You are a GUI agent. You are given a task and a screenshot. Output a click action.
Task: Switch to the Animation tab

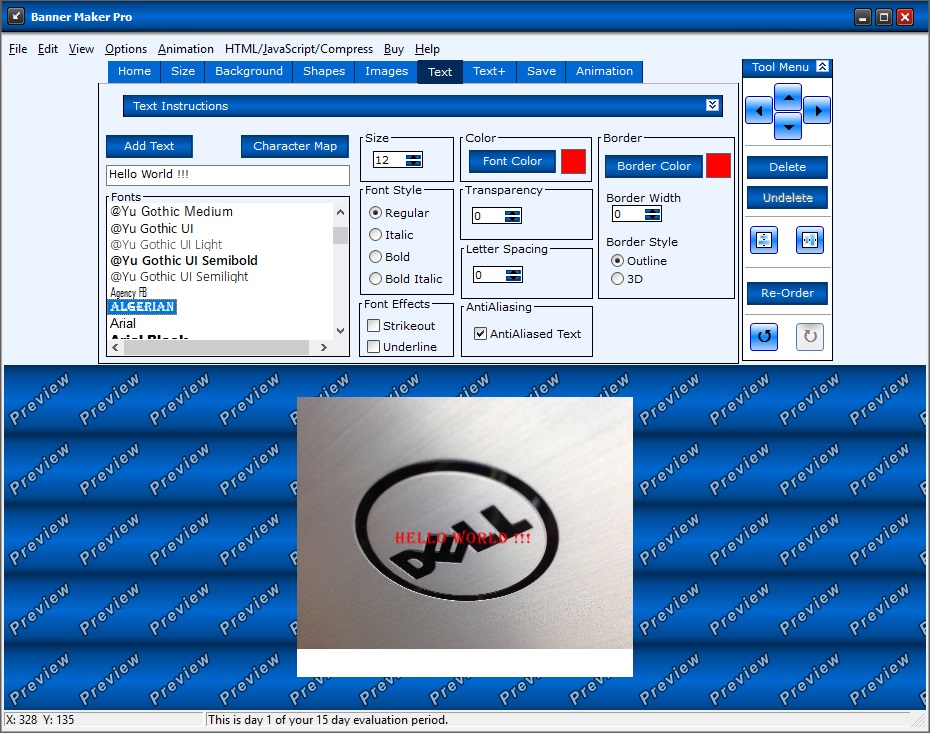click(604, 71)
